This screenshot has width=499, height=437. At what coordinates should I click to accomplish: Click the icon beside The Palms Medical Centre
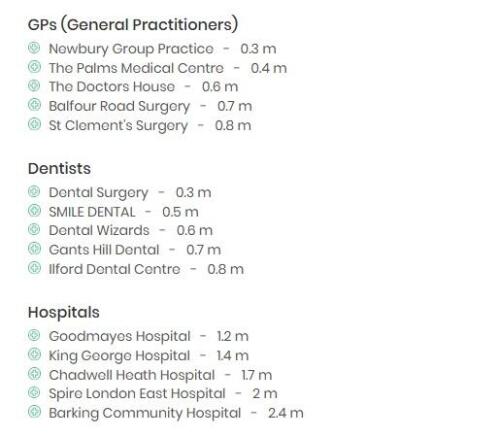34,67
